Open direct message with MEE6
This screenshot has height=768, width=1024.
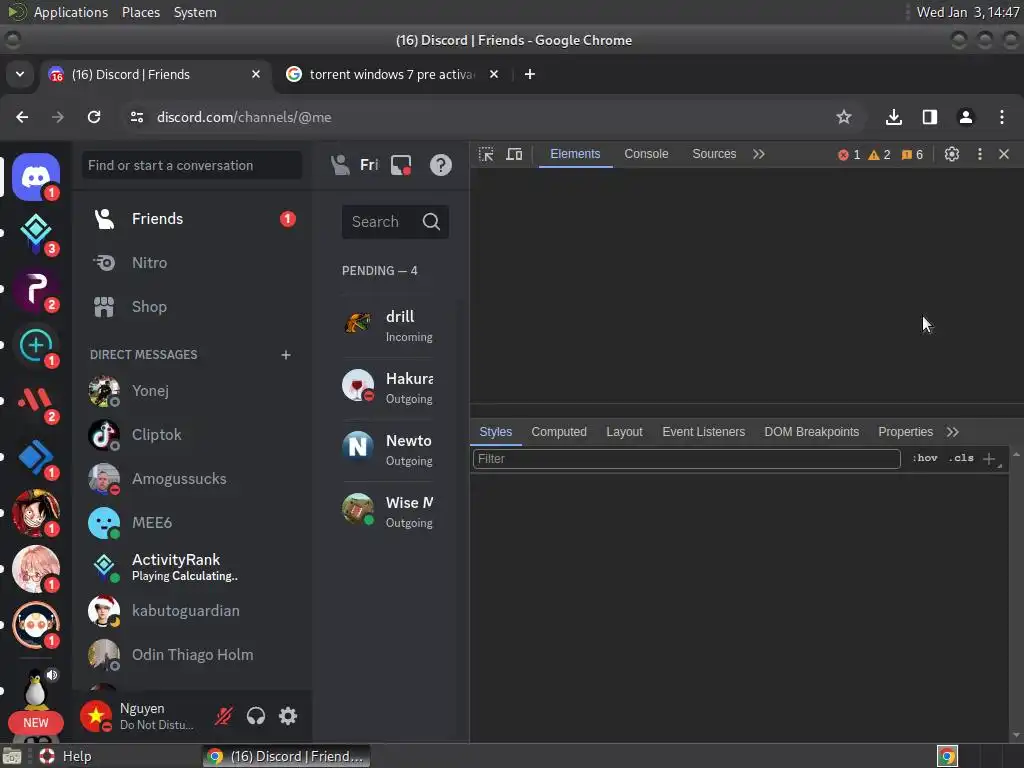coord(193,522)
